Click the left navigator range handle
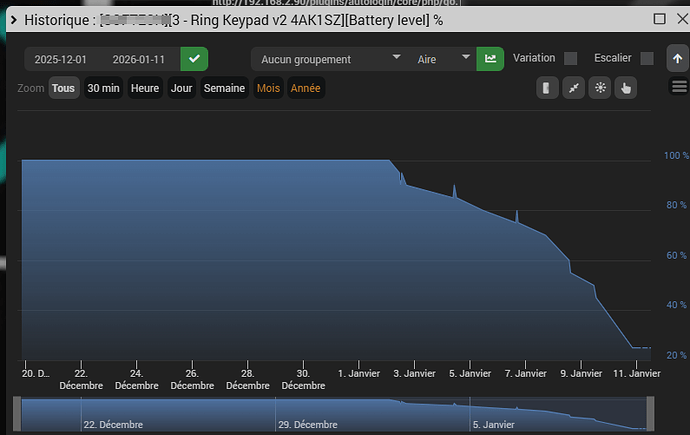Image resolution: width=690 pixels, height=435 pixels. (17, 414)
